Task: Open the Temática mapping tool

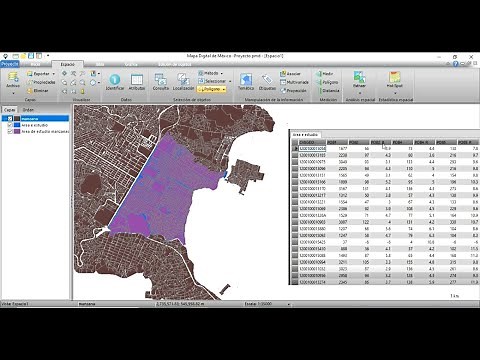Action: point(246,82)
